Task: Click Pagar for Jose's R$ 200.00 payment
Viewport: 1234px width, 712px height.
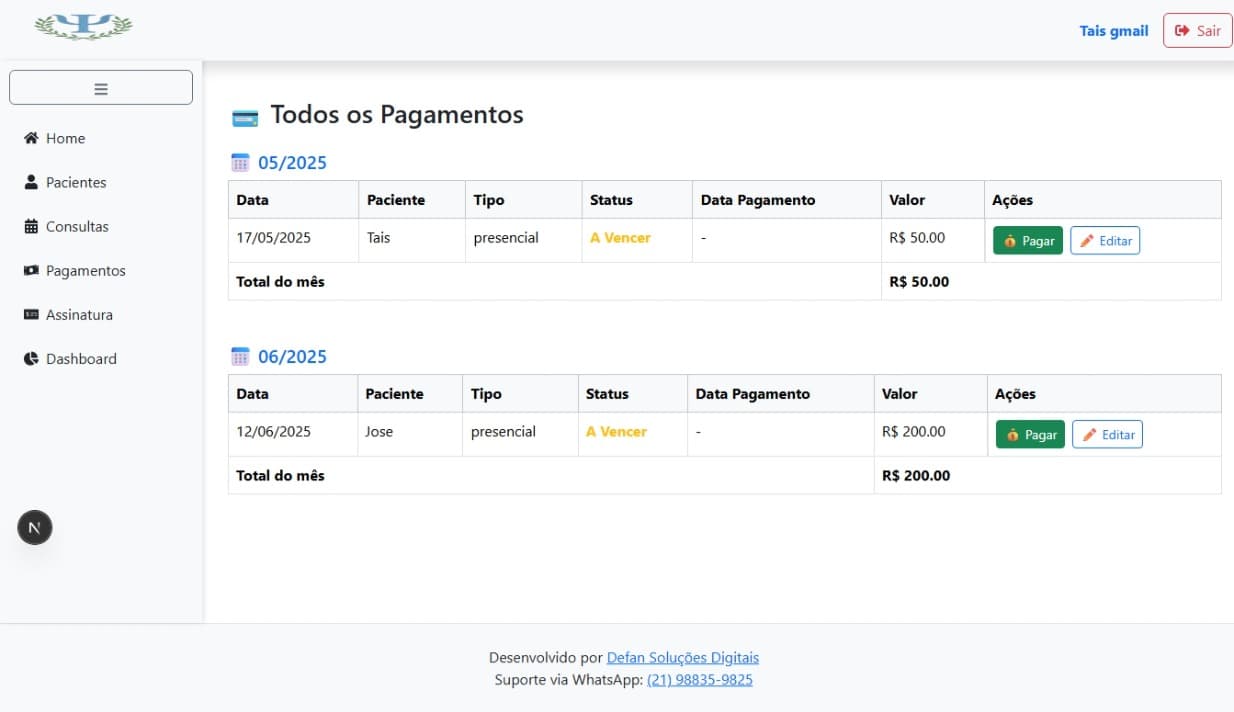Action: click(x=1029, y=434)
